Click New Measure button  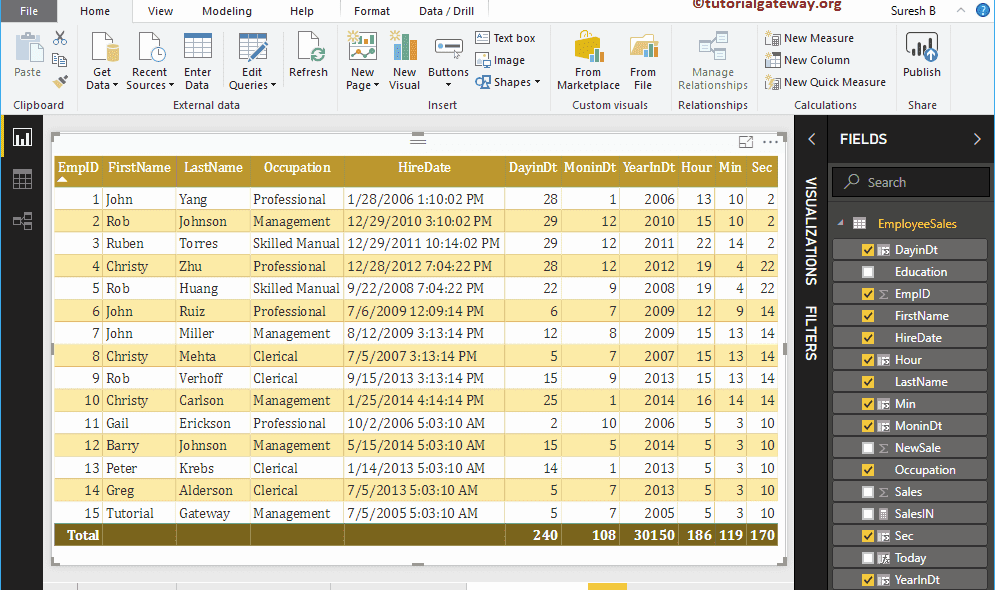pyautogui.click(x=810, y=38)
